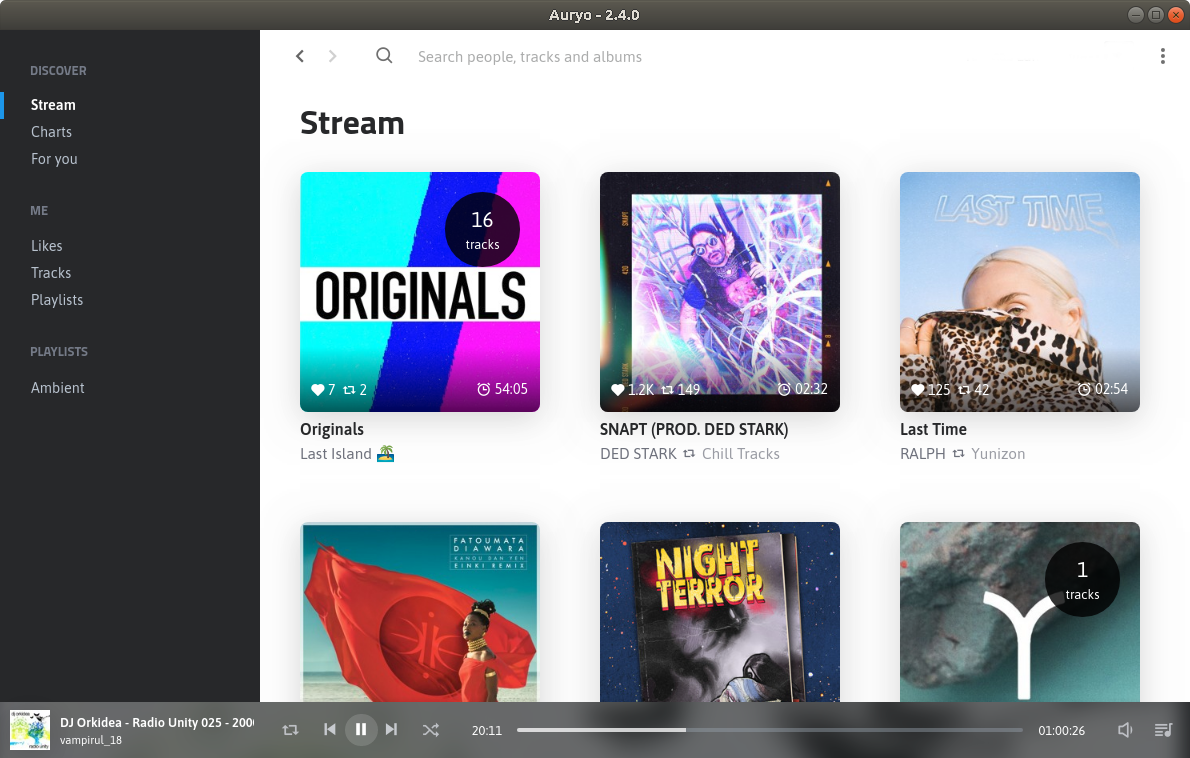The height and width of the screenshot is (758, 1190).
Task: Mute the volume speaker icon
Action: pyautogui.click(x=1125, y=730)
